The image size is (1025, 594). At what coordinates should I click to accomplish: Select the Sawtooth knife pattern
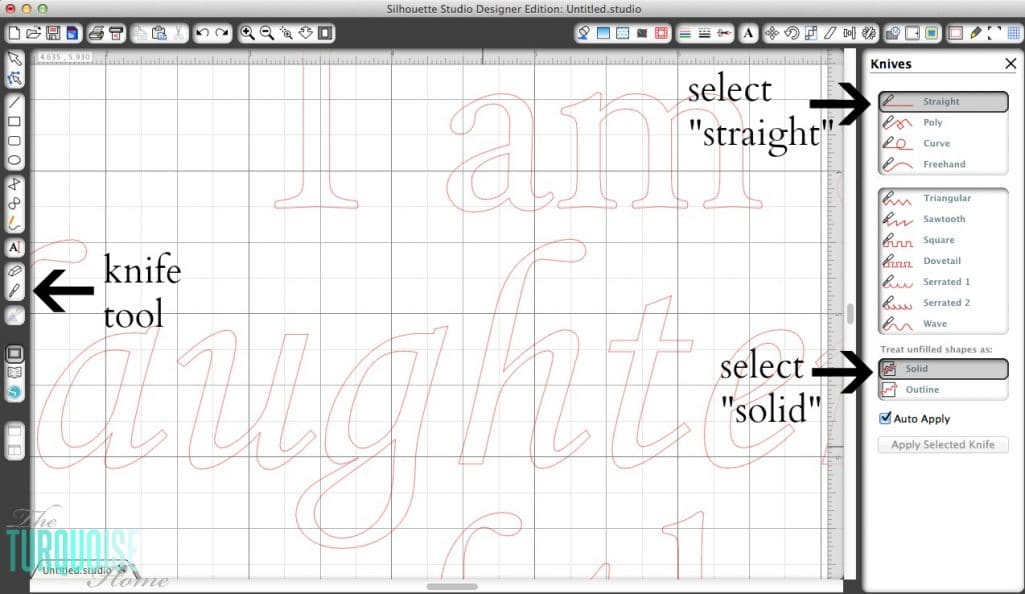943,219
